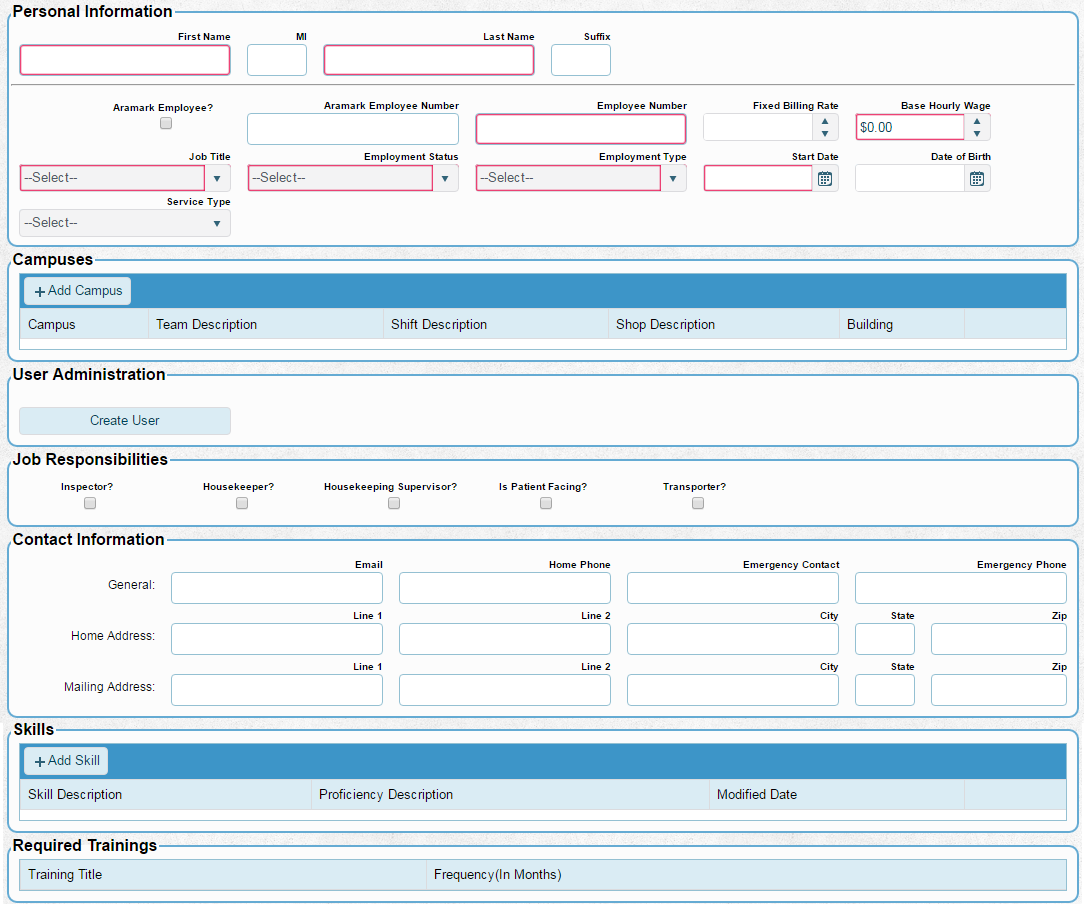Check the Aramark Employee checkbox
This screenshot has height=910, width=1084.
(166, 123)
